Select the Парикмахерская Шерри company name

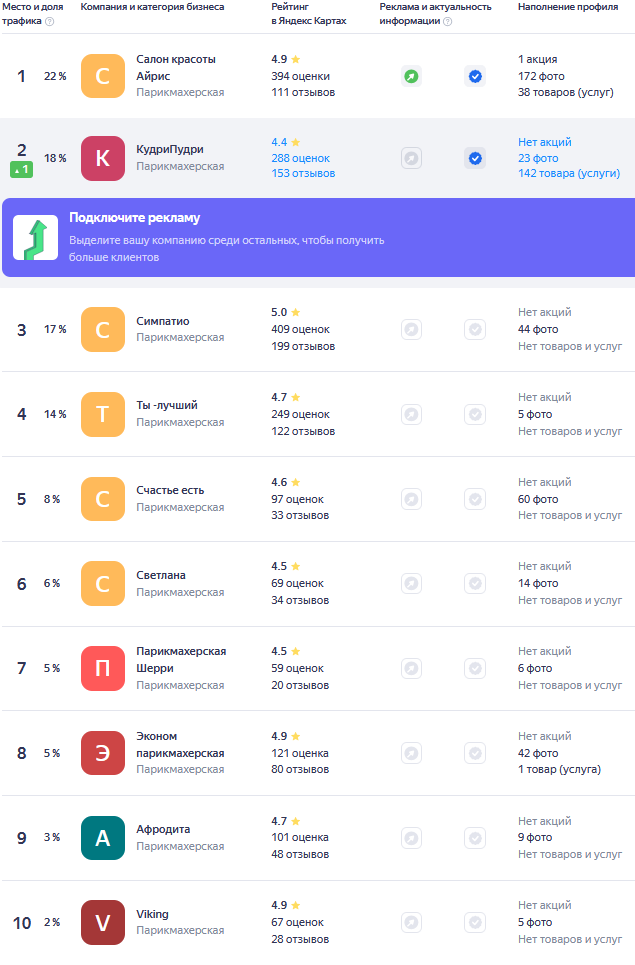click(181, 659)
